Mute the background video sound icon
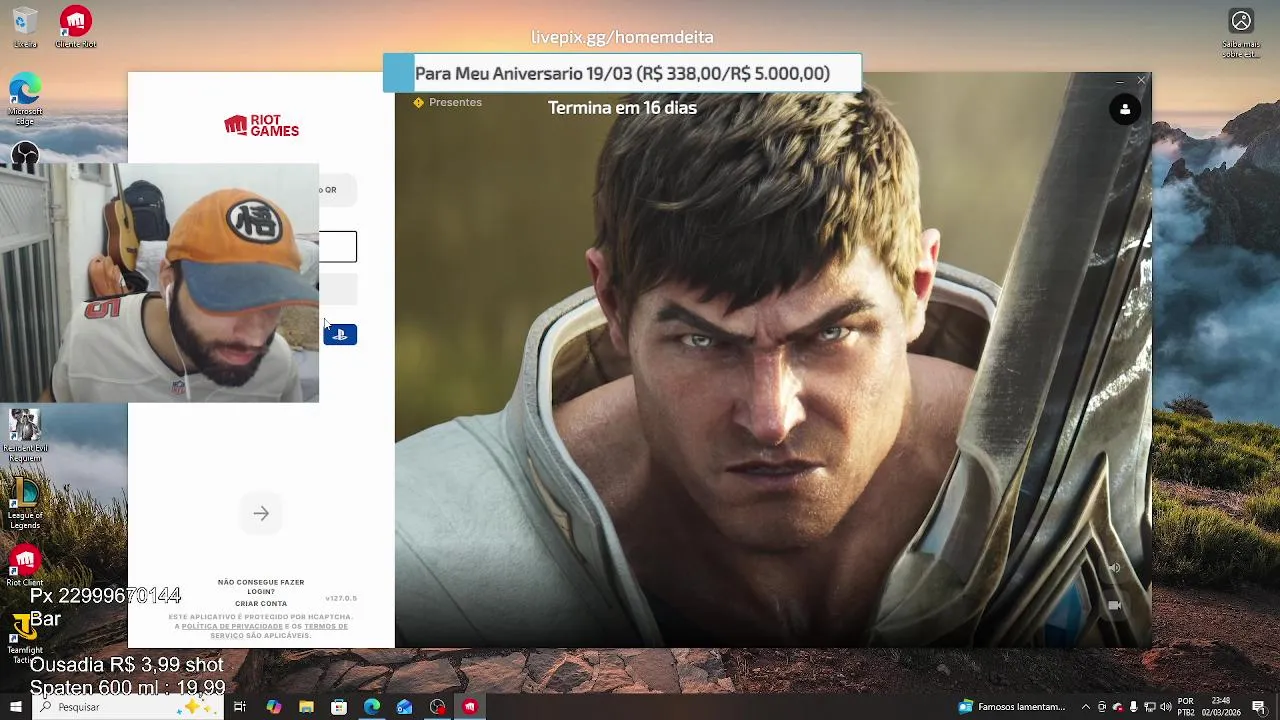The width and height of the screenshot is (1280, 720). click(1114, 568)
